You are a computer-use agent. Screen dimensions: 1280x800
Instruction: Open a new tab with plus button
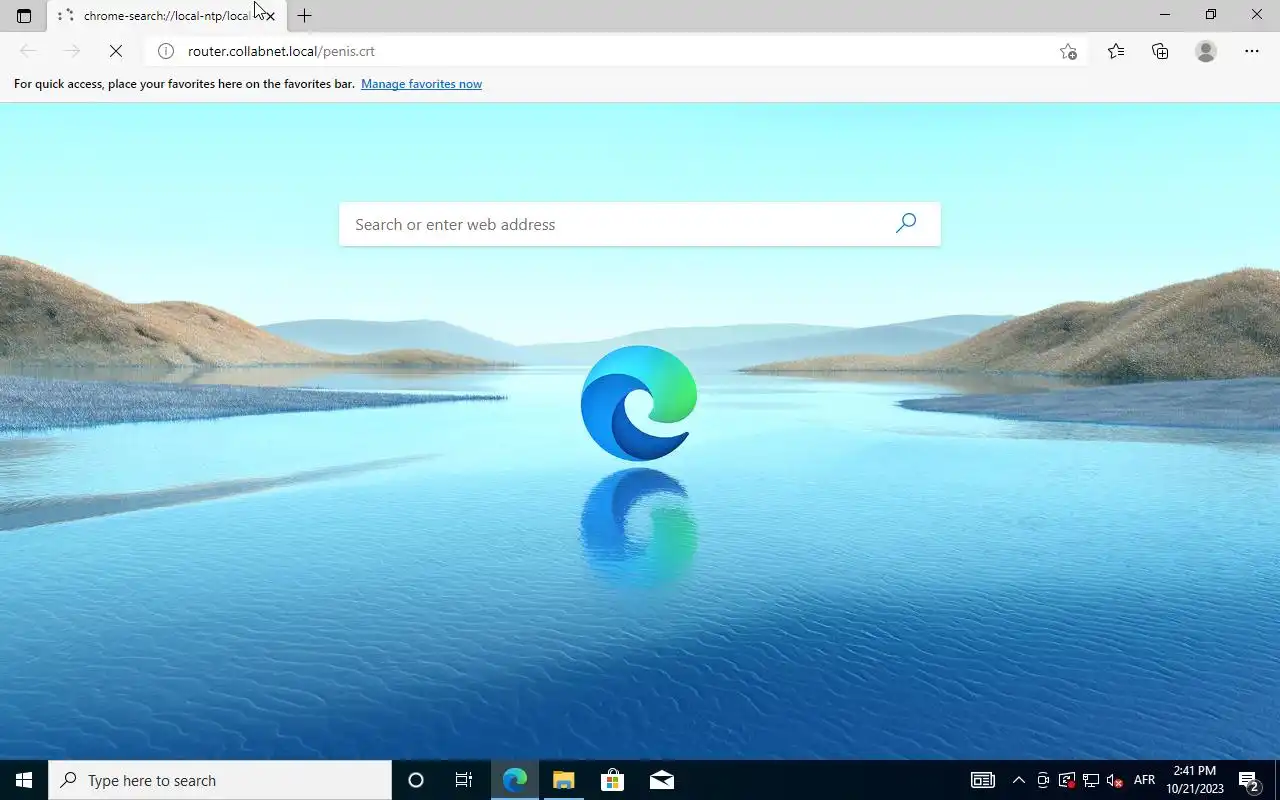pyautogui.click(x=305, y=16)
